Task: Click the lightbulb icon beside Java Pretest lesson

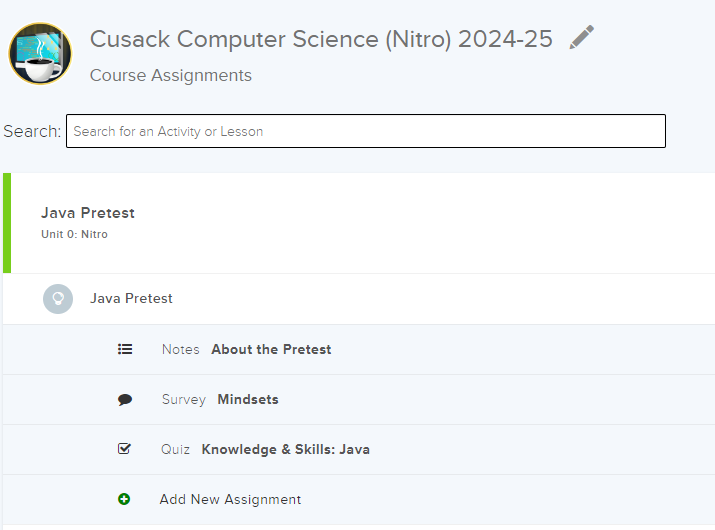Action: pyautogui.click(x=58, y=299)
